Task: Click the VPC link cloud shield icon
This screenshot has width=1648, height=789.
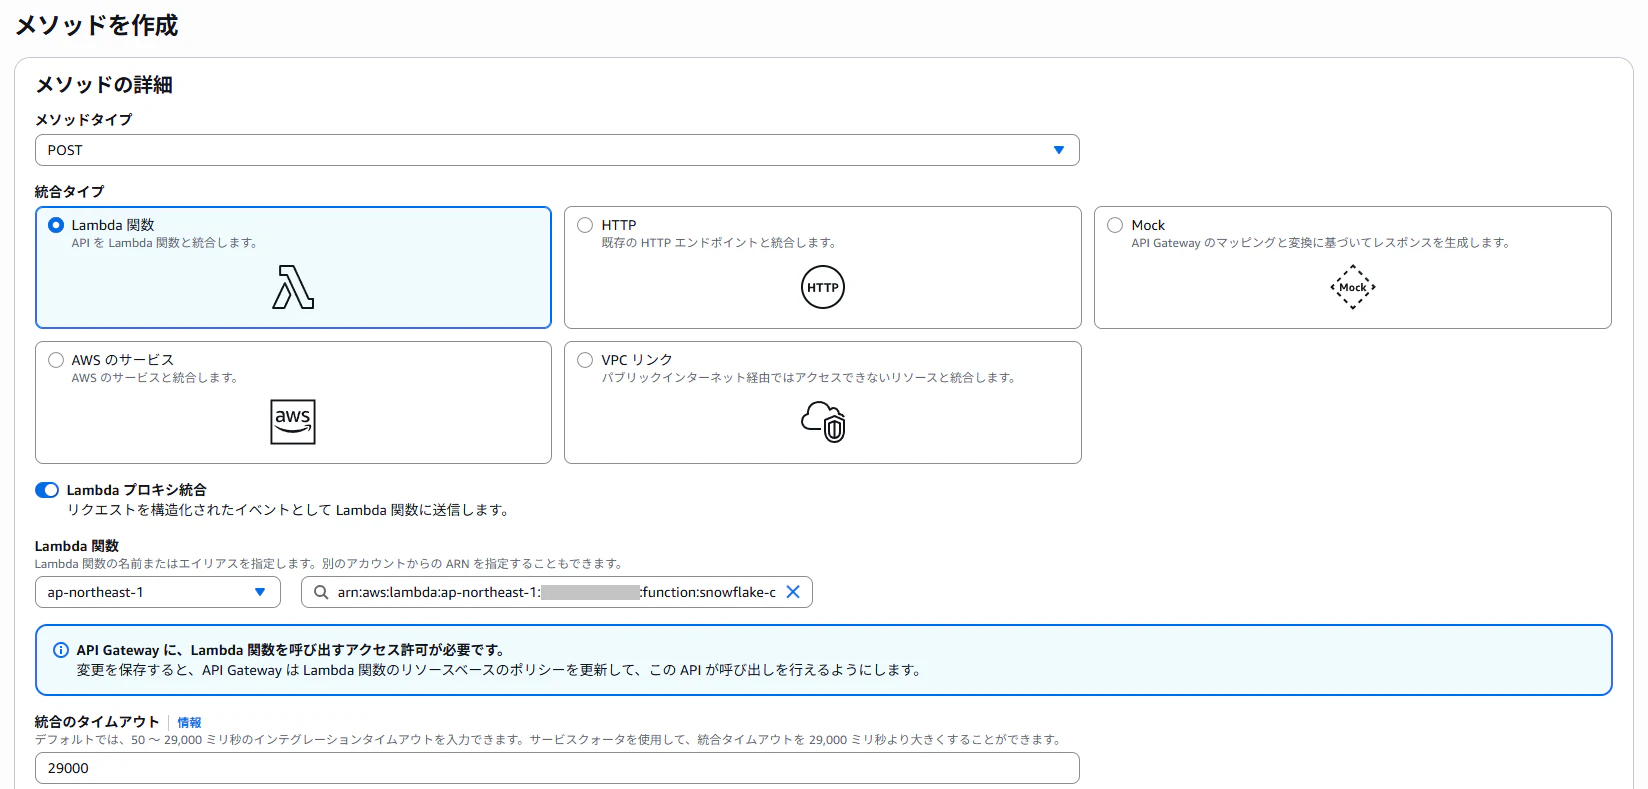Action: click(823, 422)
